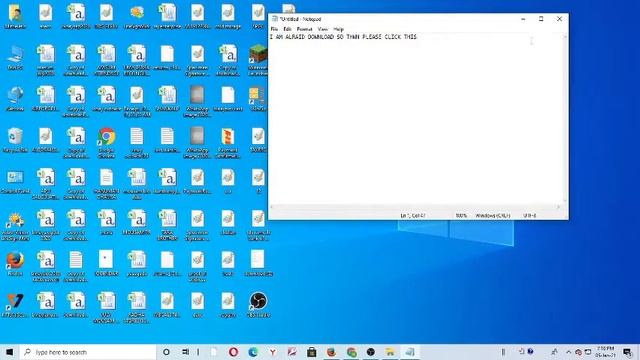Open Notepad Edit menu

(x=287, y=29)
